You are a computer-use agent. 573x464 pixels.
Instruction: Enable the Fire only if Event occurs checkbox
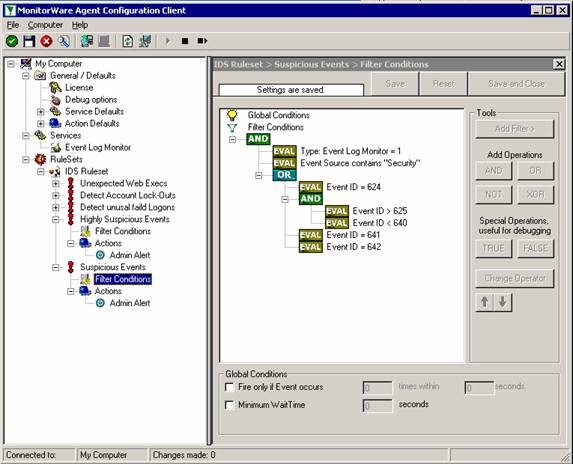pos(229,387)
